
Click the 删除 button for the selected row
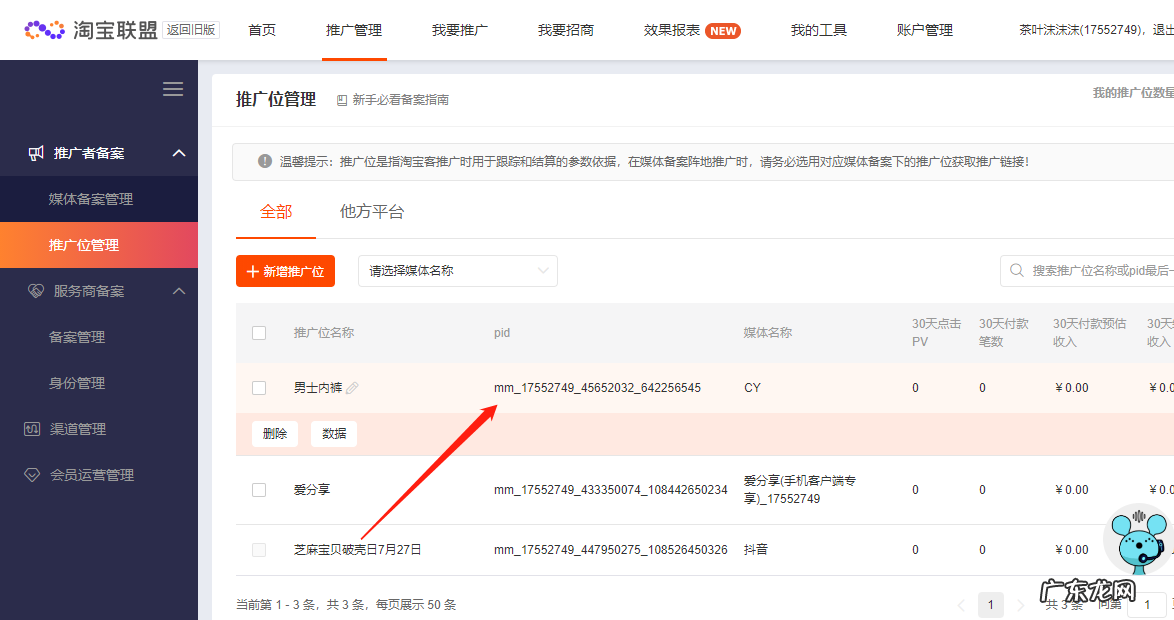coord(274,433)
